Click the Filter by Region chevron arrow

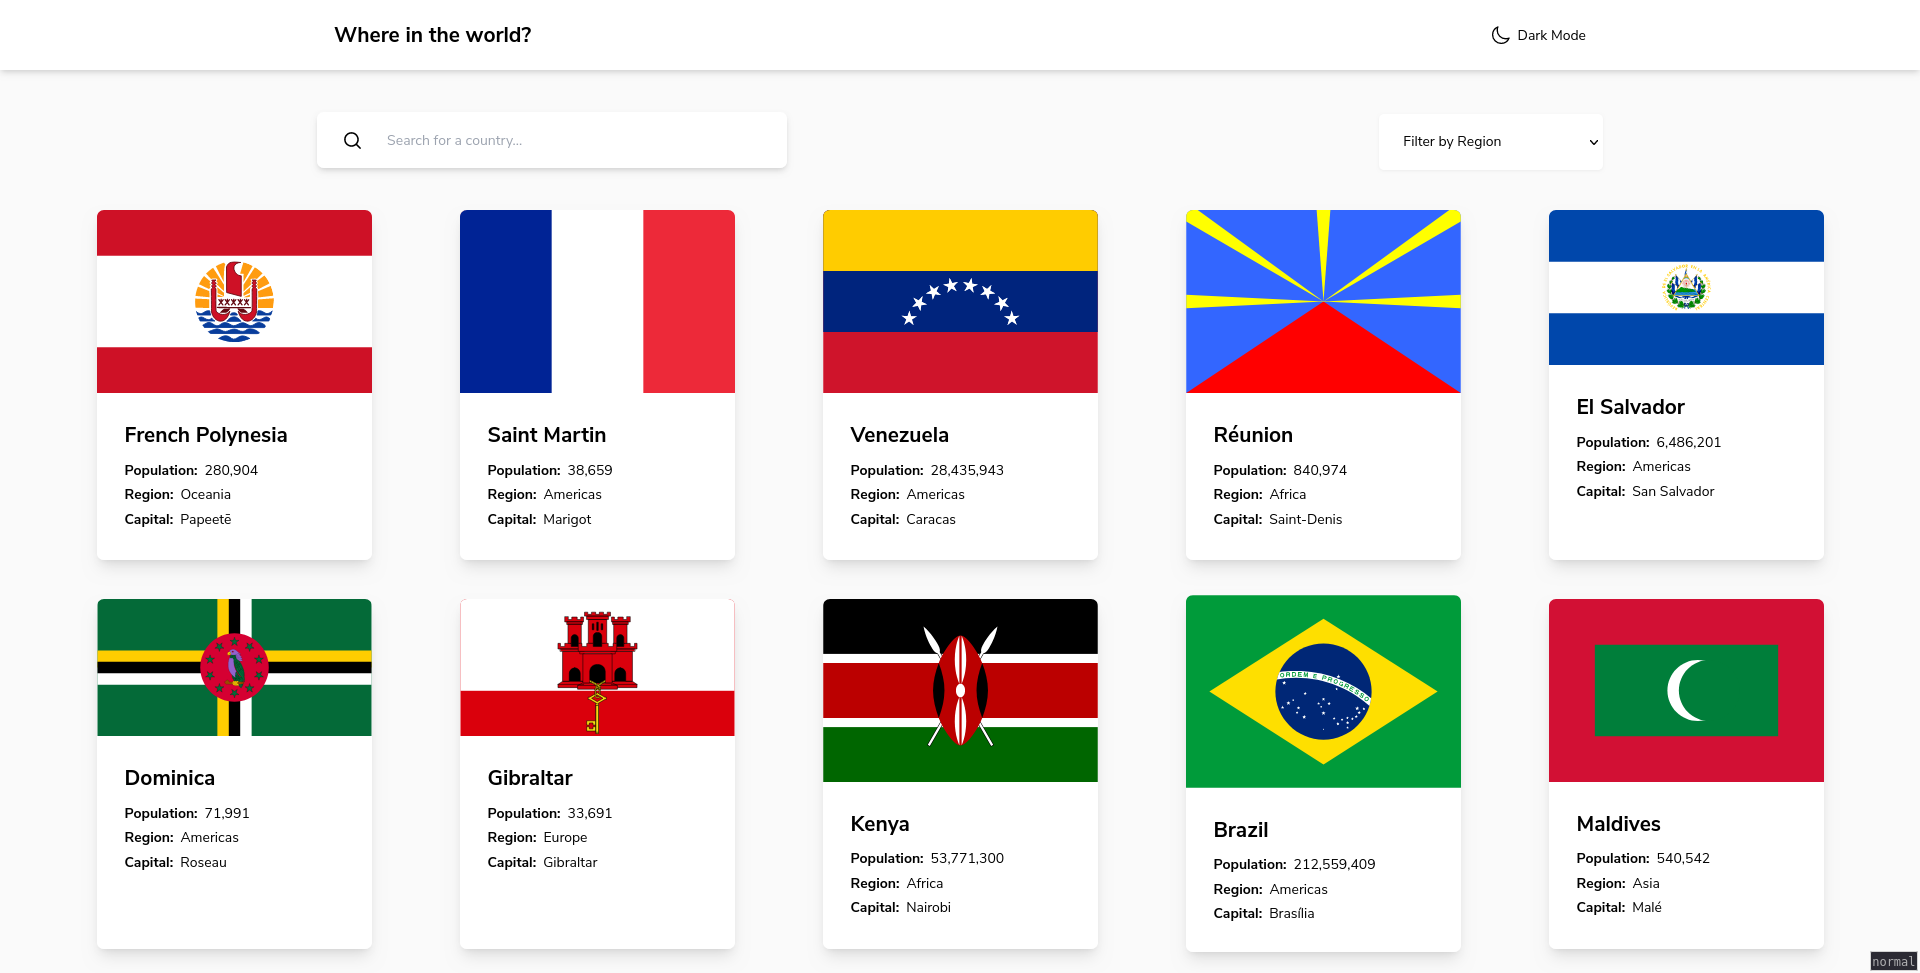click(x=1593, y=142)
